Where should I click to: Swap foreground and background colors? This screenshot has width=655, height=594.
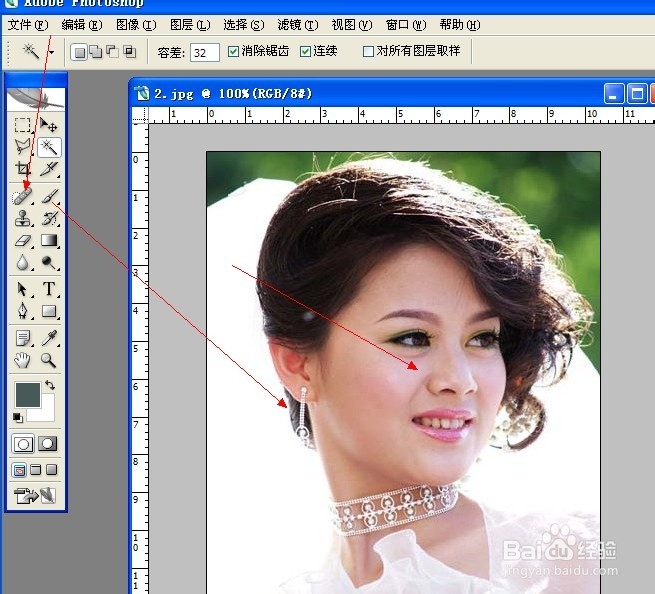coord(50,384)
